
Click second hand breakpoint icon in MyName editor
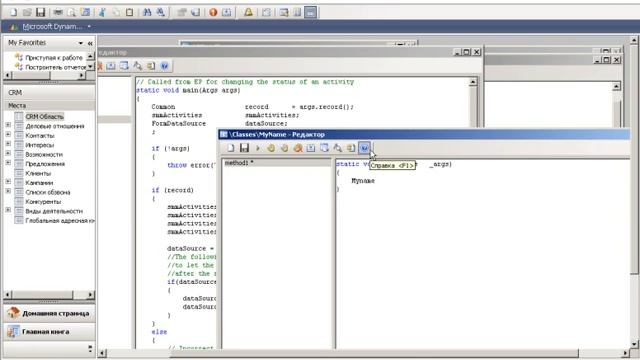click(284, 148)
